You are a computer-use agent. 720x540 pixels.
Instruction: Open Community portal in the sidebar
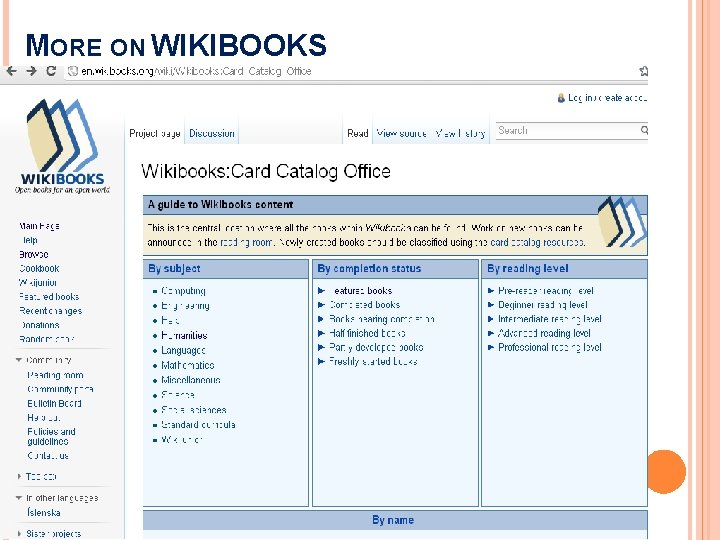pos(60,389)
